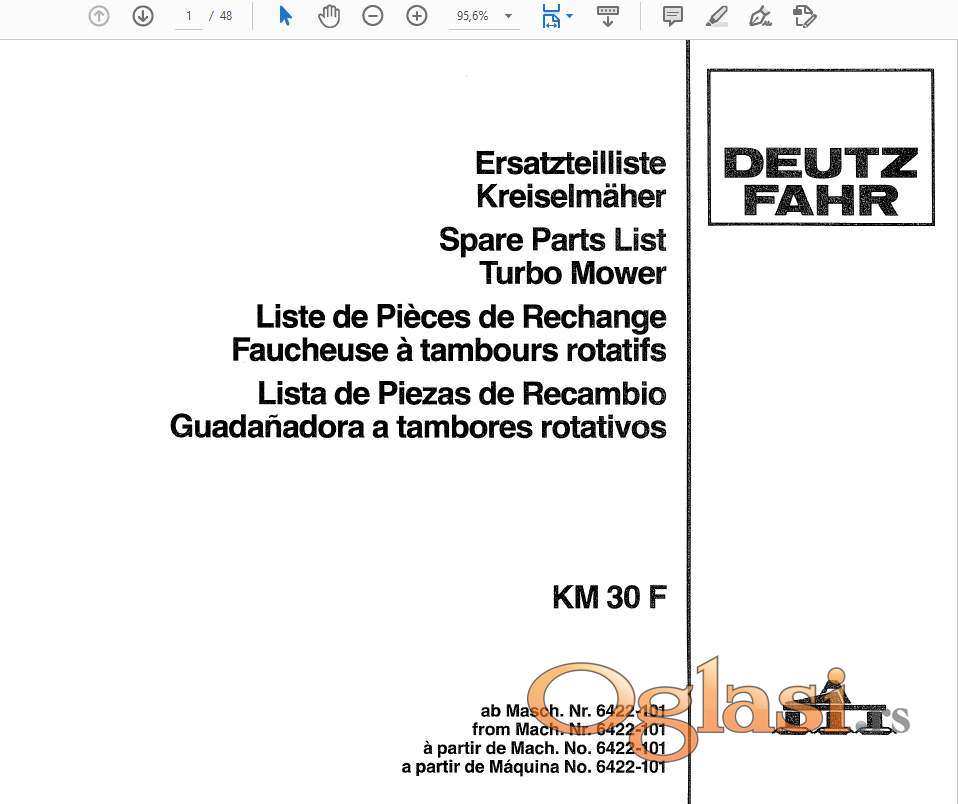Click the DEUTZ FAHR logo box
This screenshot has width=958, height=804.
pos(821,147)
